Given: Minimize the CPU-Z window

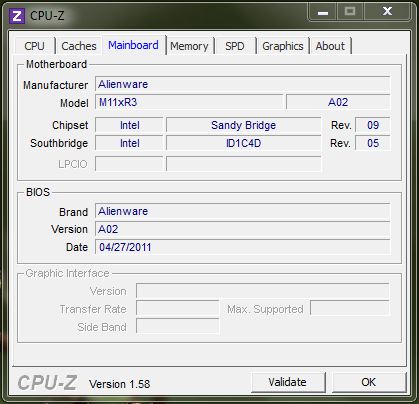Looking at the screenshot, I should coord(323,13).
